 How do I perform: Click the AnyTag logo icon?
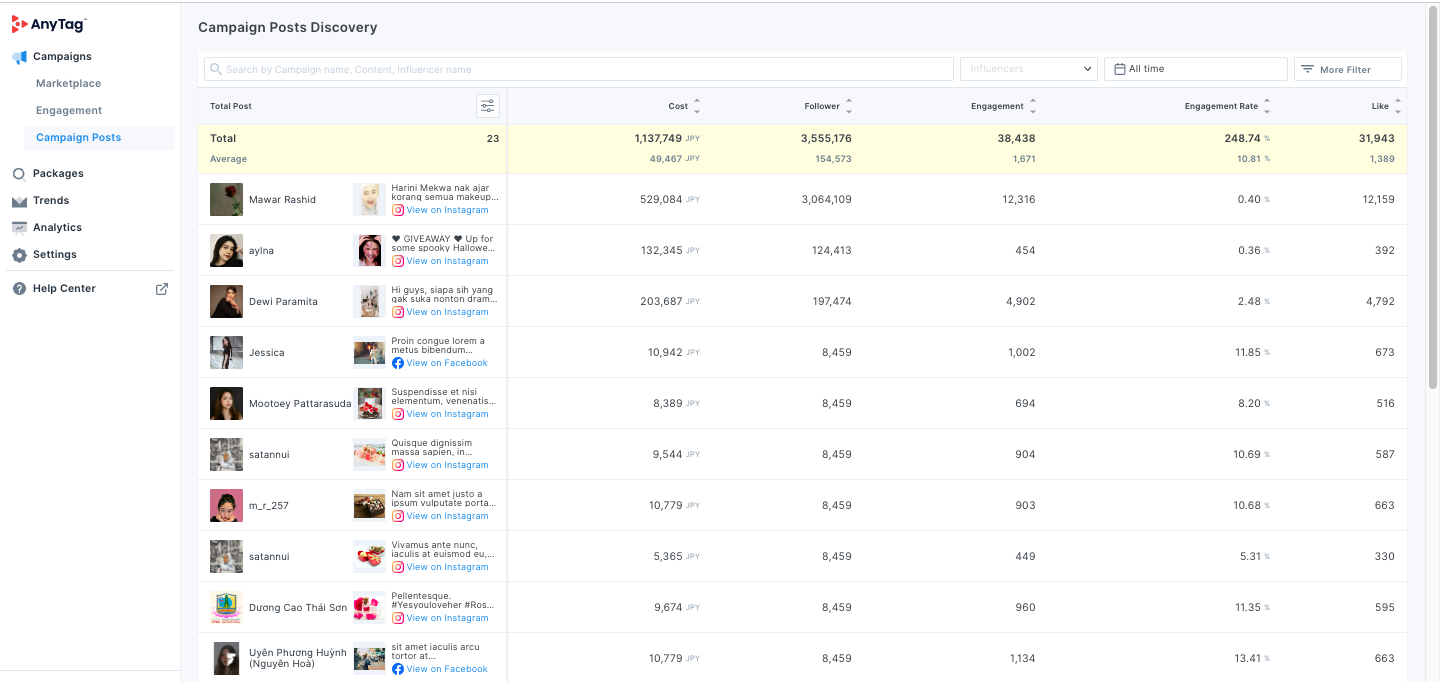pyautogui.click(x=20, y=24)
